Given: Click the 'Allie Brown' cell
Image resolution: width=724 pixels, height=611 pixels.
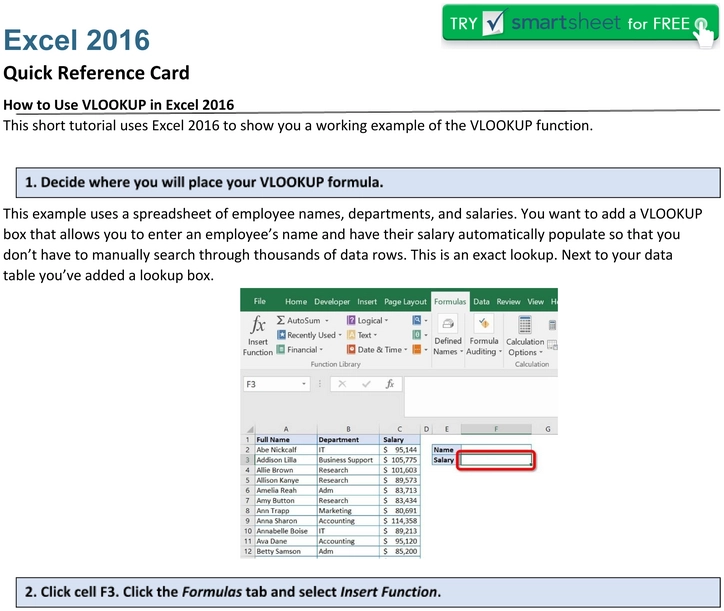Looking at the screenshot, I should click(x=286, y=470).
